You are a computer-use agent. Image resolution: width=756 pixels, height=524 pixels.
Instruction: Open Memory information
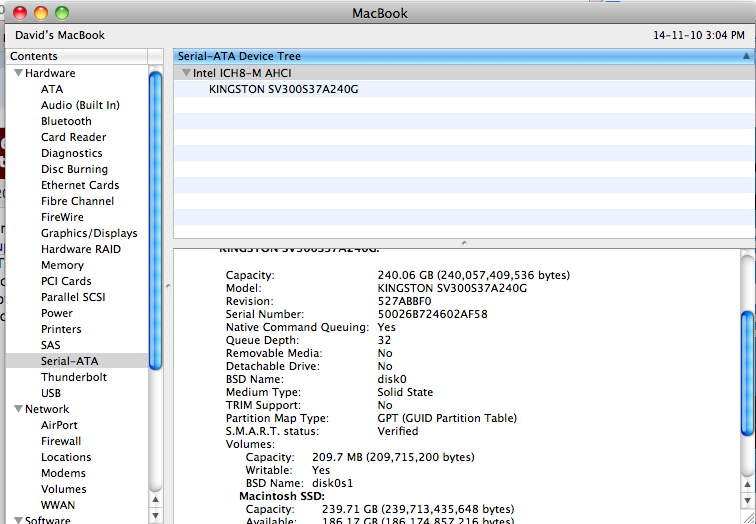pos(62,265)
